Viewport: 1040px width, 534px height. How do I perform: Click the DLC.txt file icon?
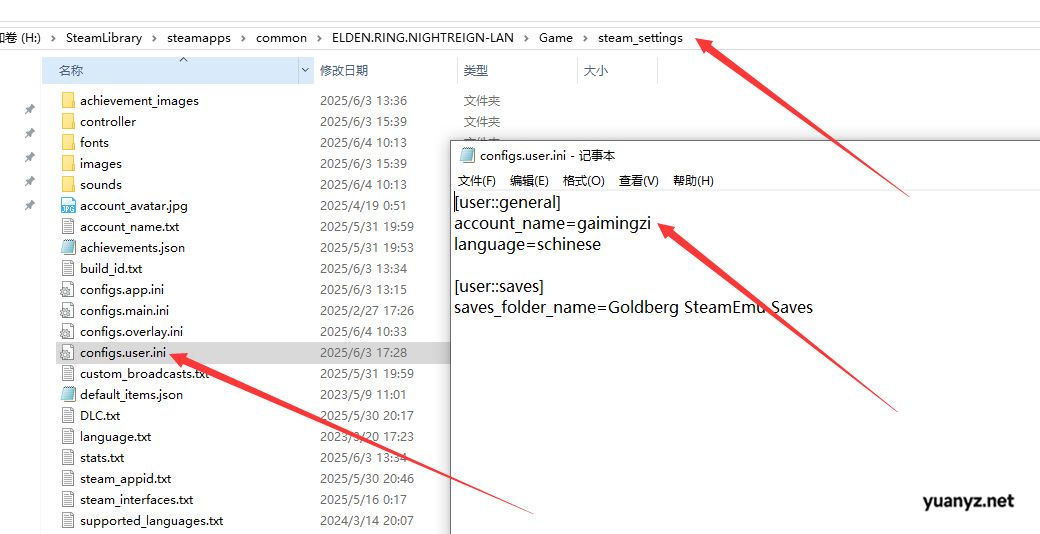pyautogui.click(x=68, y=415)
